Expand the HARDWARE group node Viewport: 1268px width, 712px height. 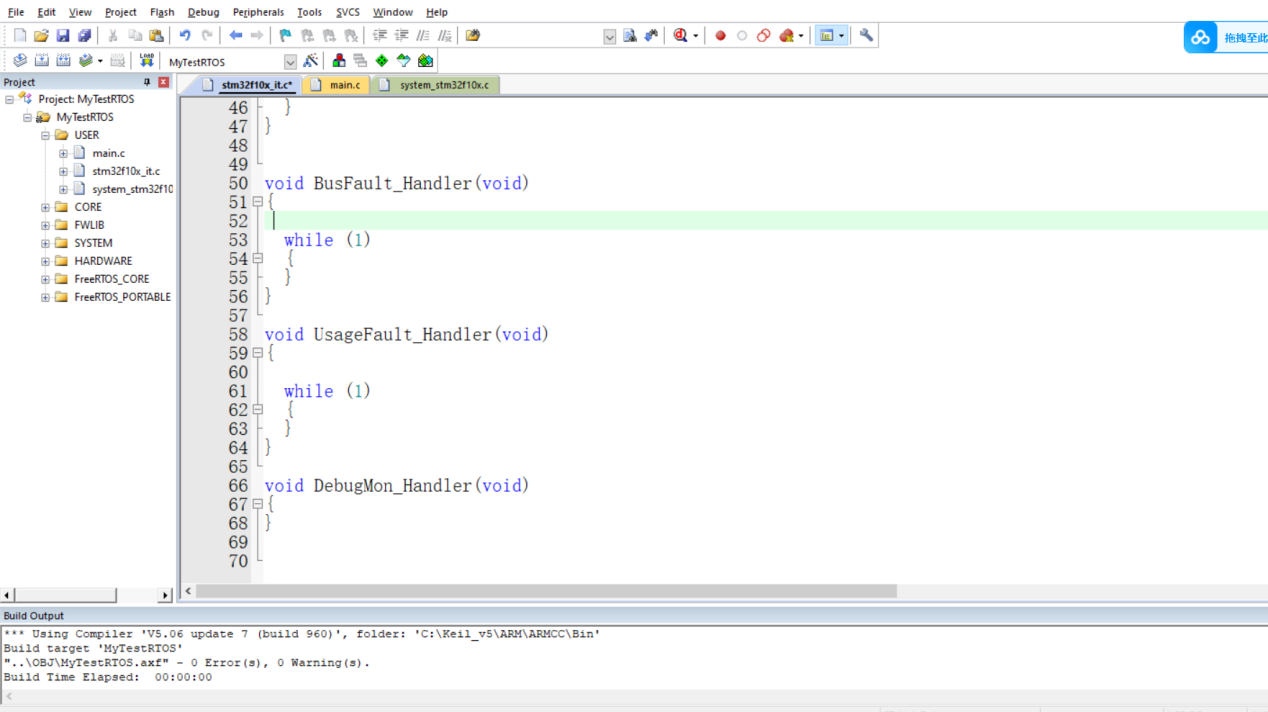click(x=45, y=261)
